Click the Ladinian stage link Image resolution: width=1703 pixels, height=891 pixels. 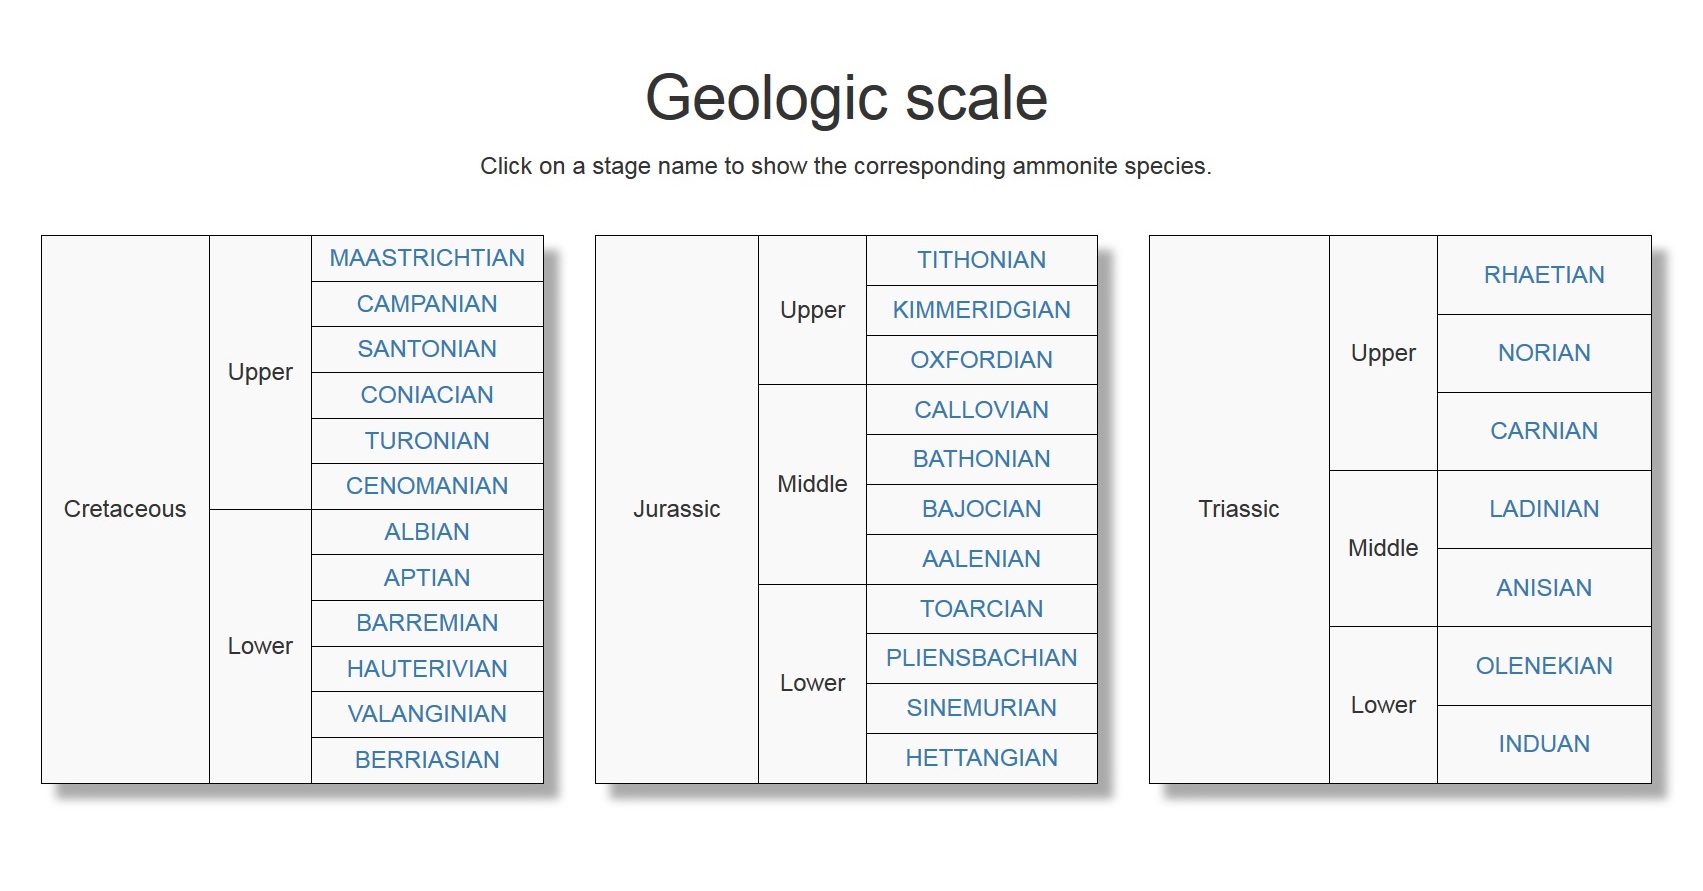1544,509
